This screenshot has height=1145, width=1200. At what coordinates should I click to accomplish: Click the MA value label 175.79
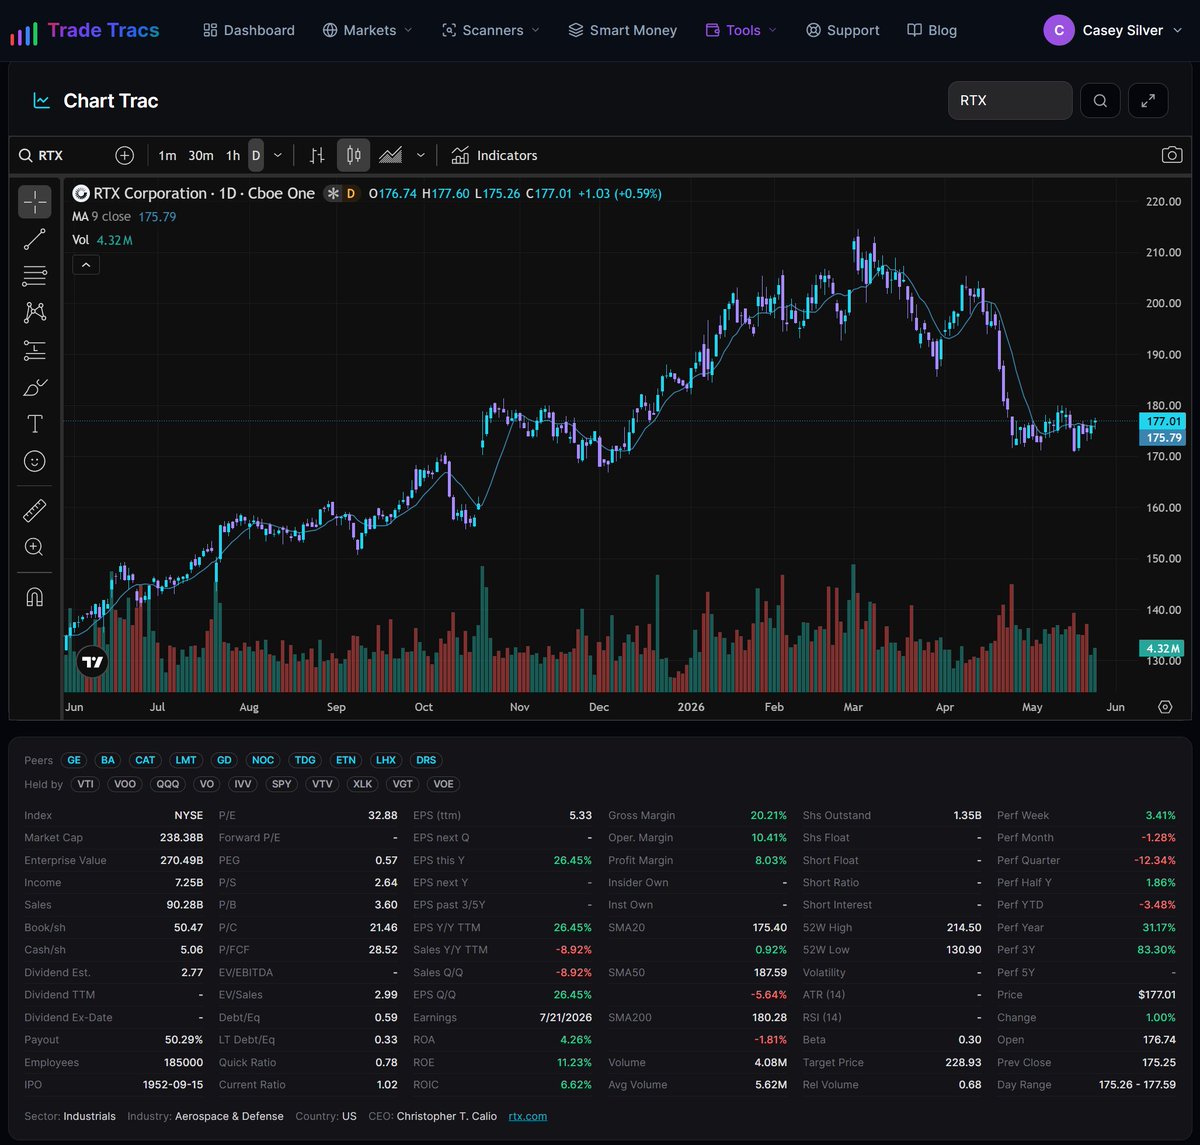1163,438
